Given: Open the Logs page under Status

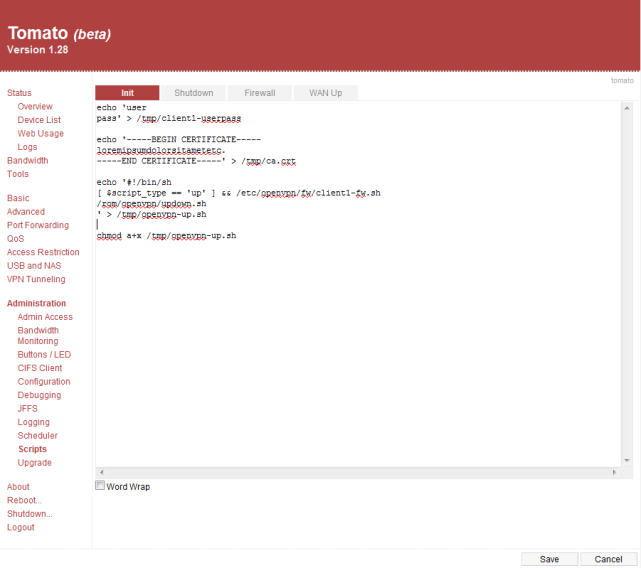Looking at the screenshot, I should click(x=27, y=147).
